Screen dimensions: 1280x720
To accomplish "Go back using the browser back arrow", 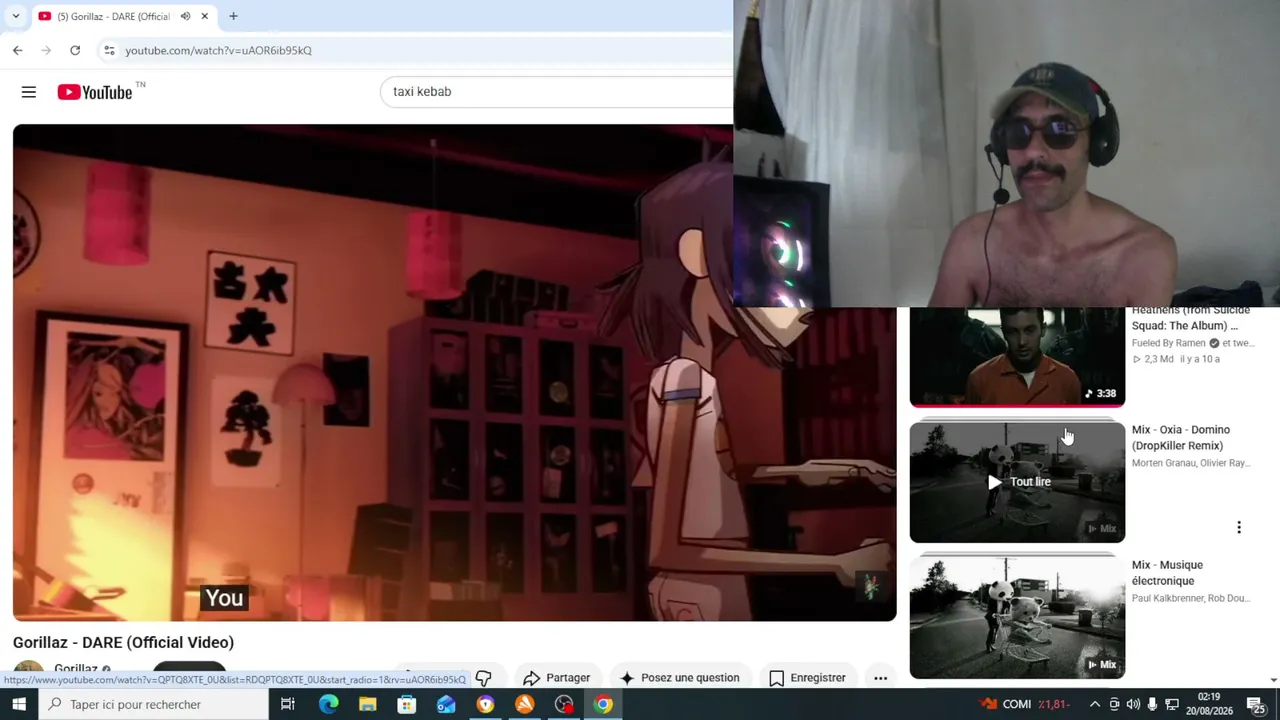I will [x=18, y=50].
